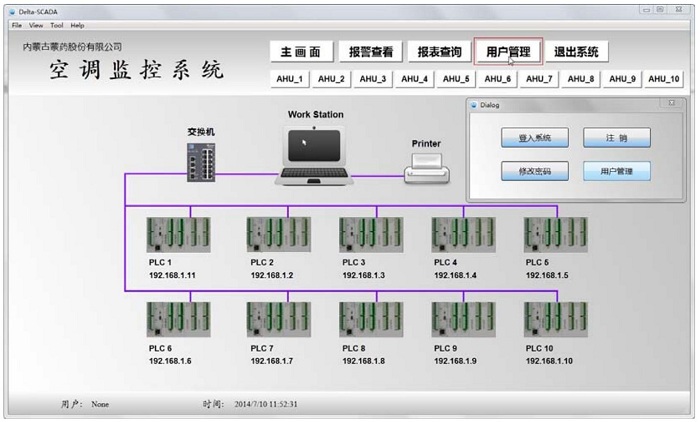Switch to the AHU_2 page
The width and height of the screenshot is (700, 422).
[331, 79]
